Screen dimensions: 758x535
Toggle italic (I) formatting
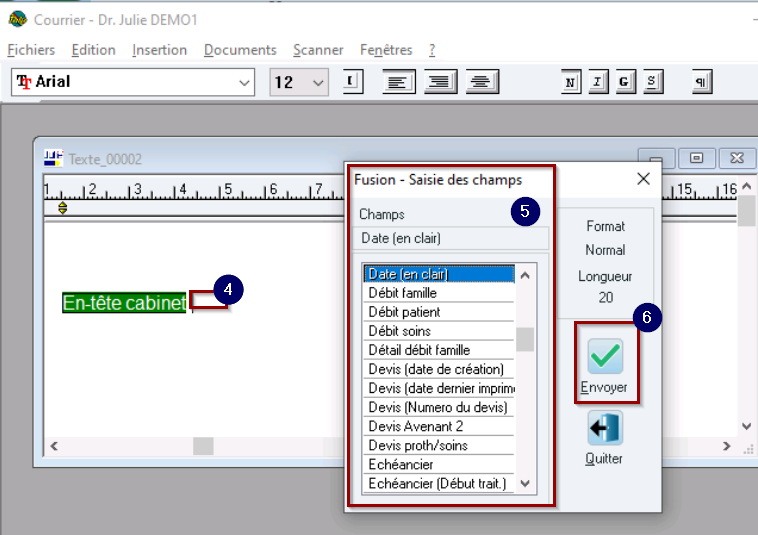tap(598, 82)
